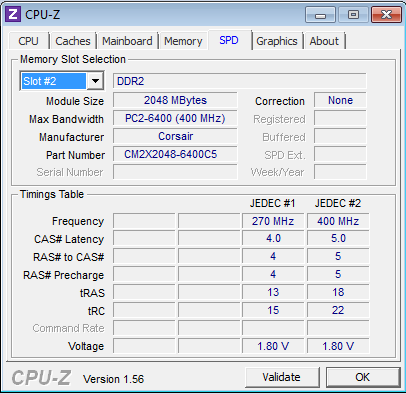Click the empty Buffered field
Viewport: 406px width, 394px height.
(x=340, y=136)
